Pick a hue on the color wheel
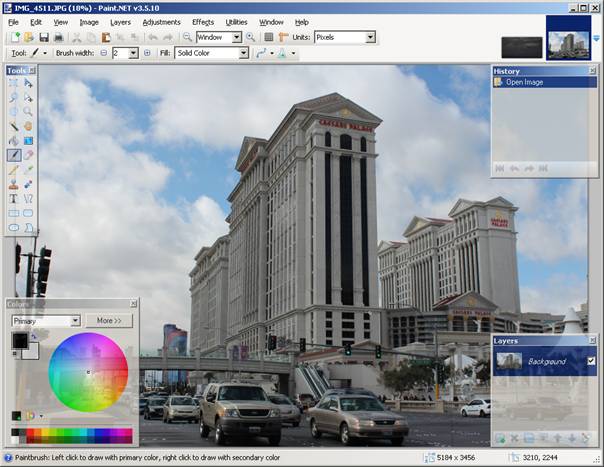This screenshot has width=604, height=467. coord(88,372)
